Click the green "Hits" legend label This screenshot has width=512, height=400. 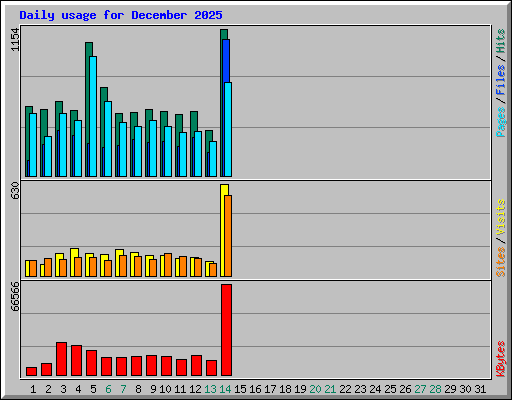pos(501,41)
